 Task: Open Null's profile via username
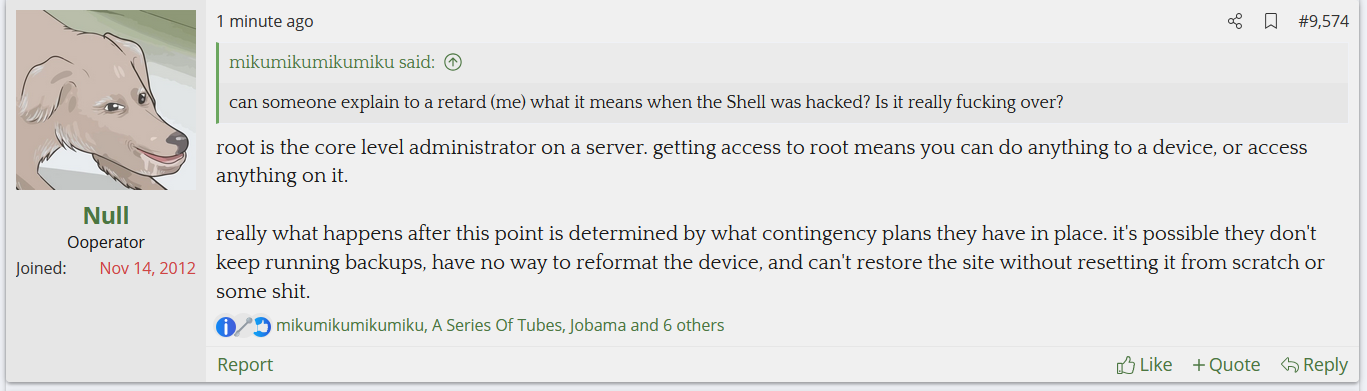[106, 215]
